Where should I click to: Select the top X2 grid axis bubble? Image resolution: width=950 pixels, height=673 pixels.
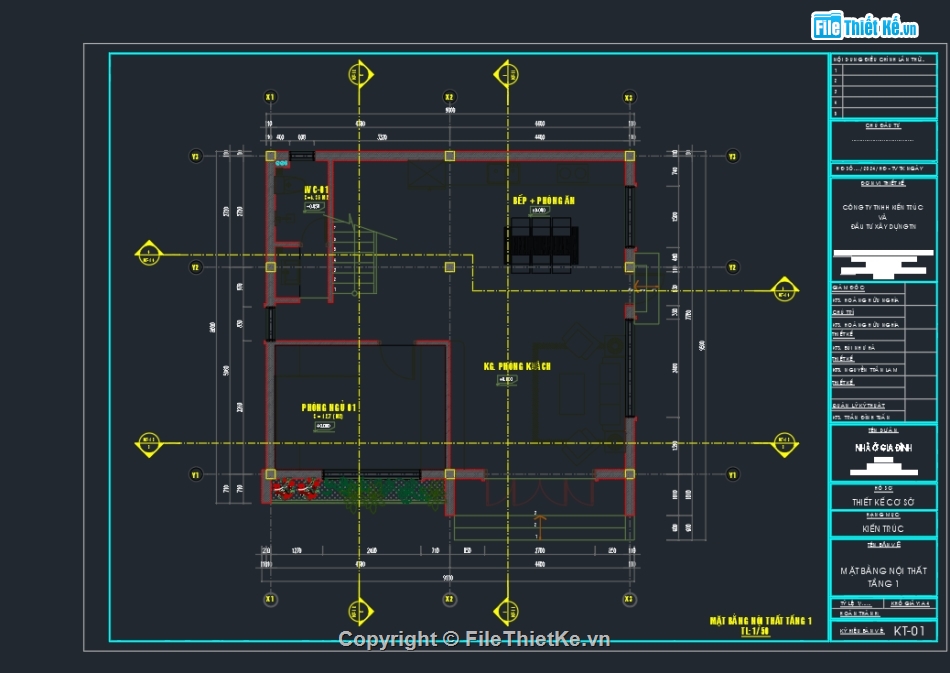click(450, 97)
